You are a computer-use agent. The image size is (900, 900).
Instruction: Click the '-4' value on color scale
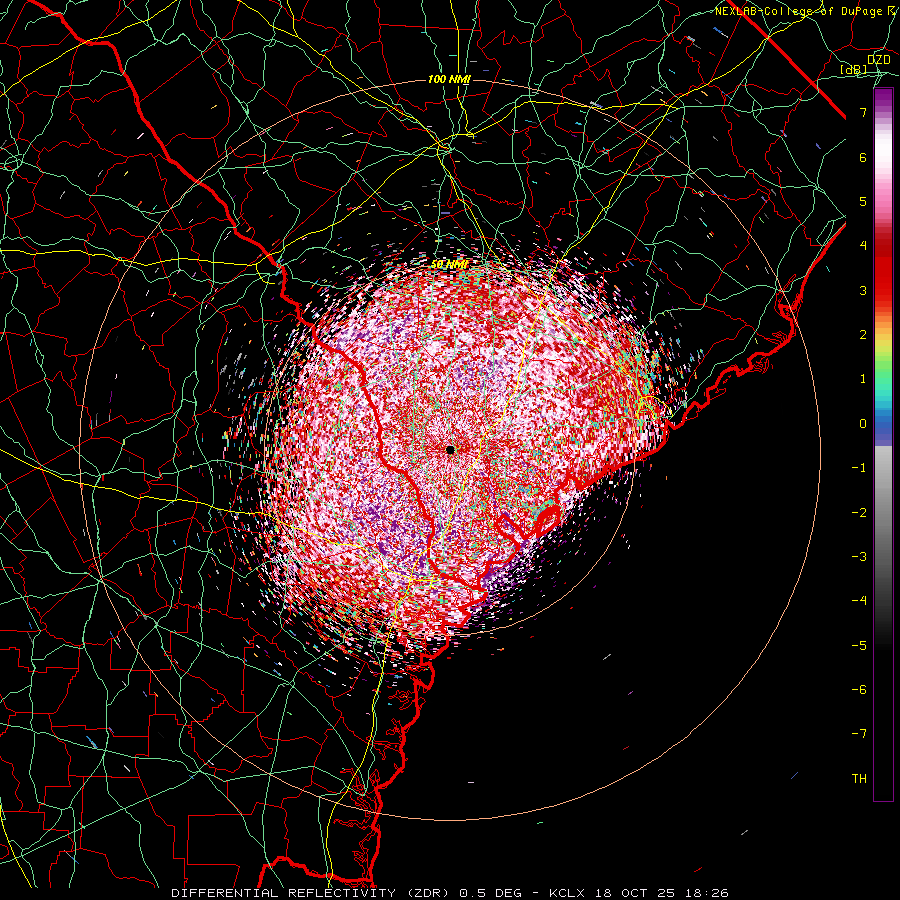[x=859, y=601]
